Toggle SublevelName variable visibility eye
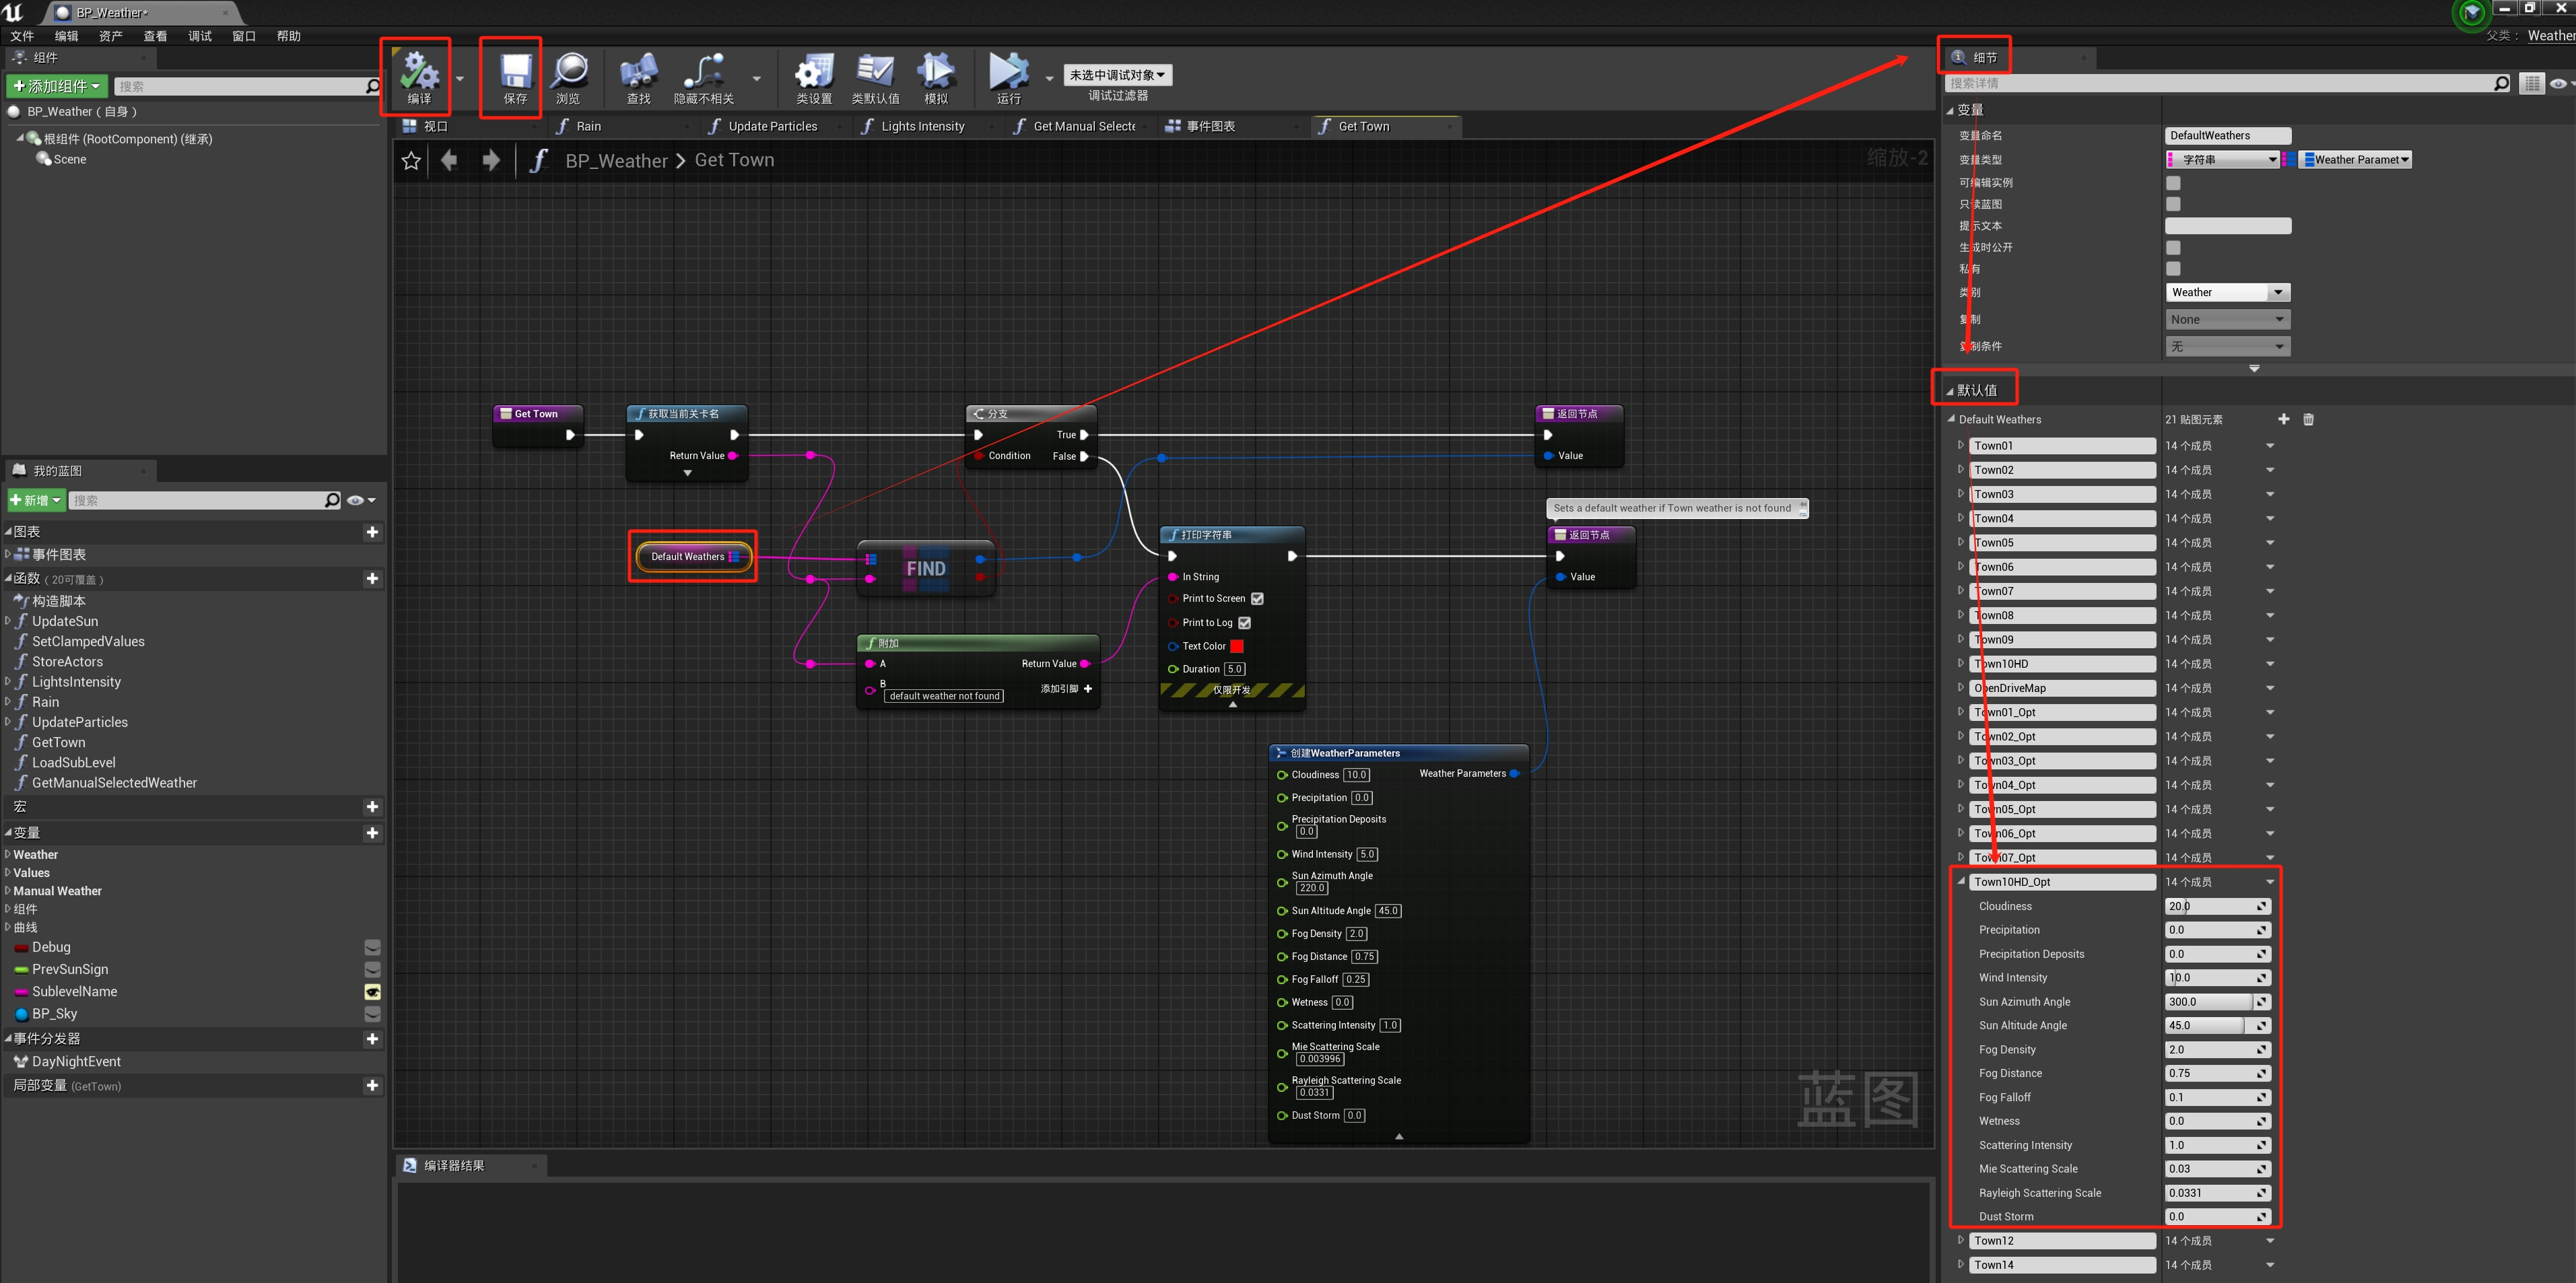The width and height of the screenshot is (2576, 1283). point(372,992)
